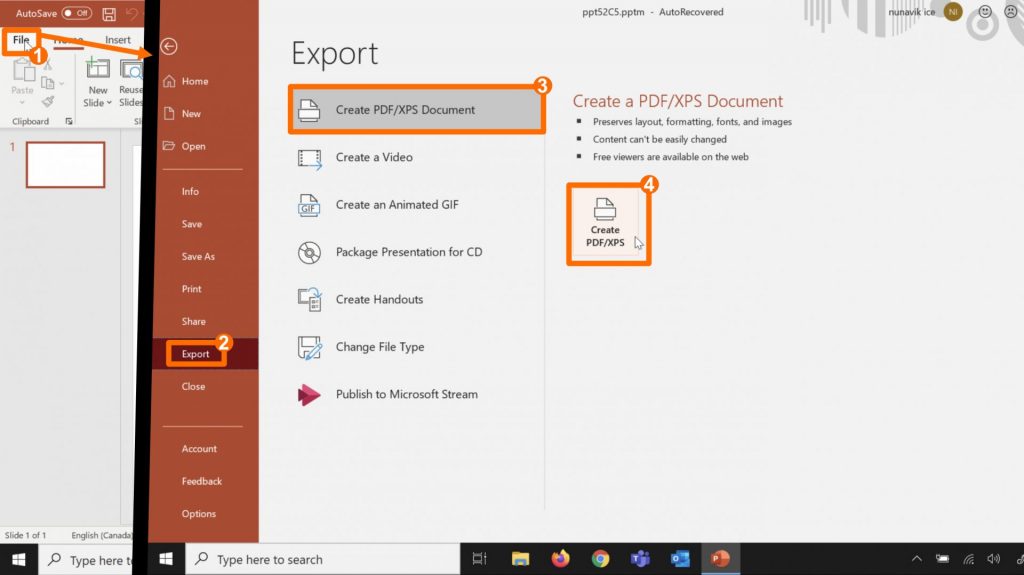
Task: Switch to the Insert ribbon tab
Action: point(118,40)
